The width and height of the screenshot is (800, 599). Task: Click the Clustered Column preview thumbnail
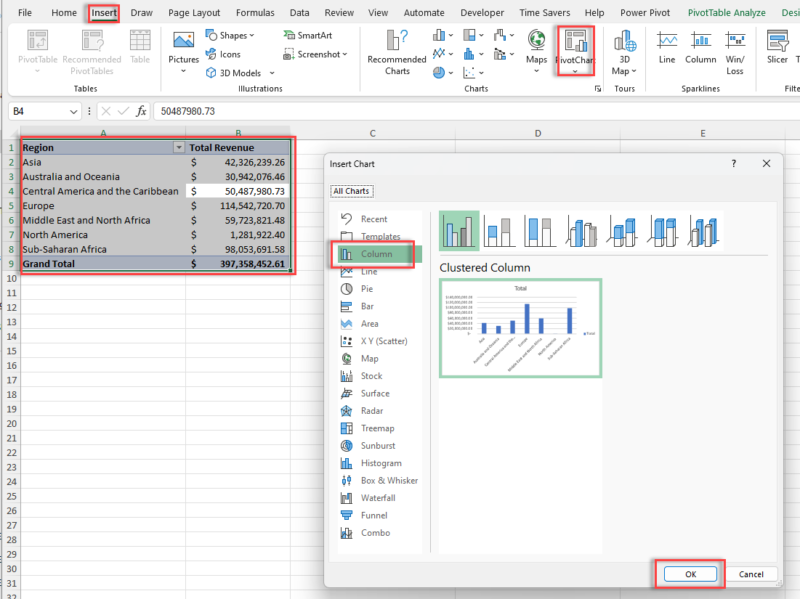(520, 327)
